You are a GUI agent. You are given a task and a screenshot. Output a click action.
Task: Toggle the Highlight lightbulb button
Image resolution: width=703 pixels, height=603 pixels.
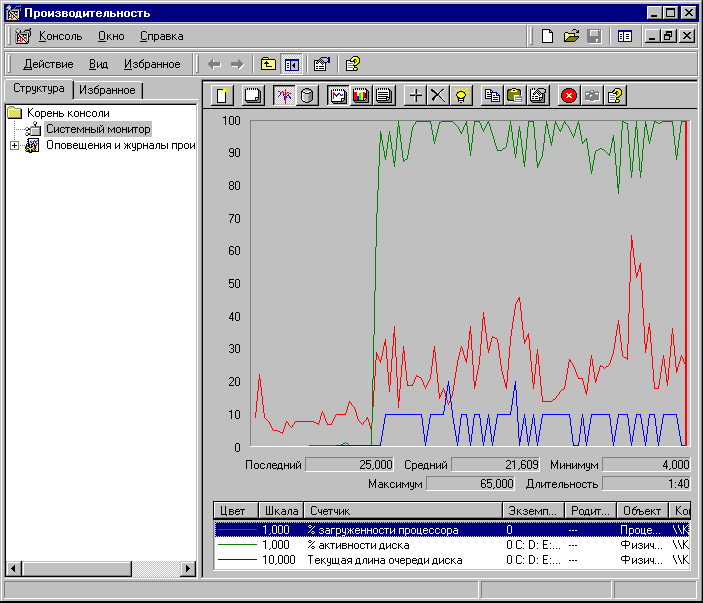click(461, 96)
